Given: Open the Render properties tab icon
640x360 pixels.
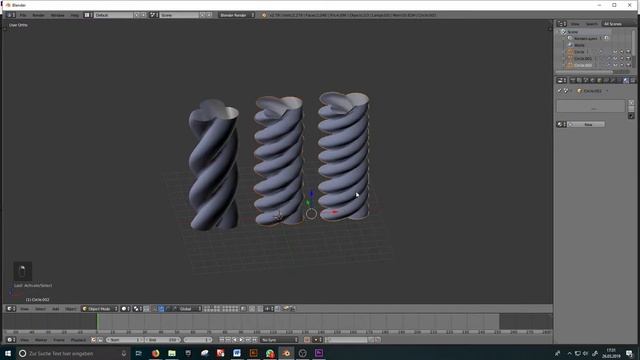Looking at the screenshot, I should pyautogui.click(x=573, y=80).
